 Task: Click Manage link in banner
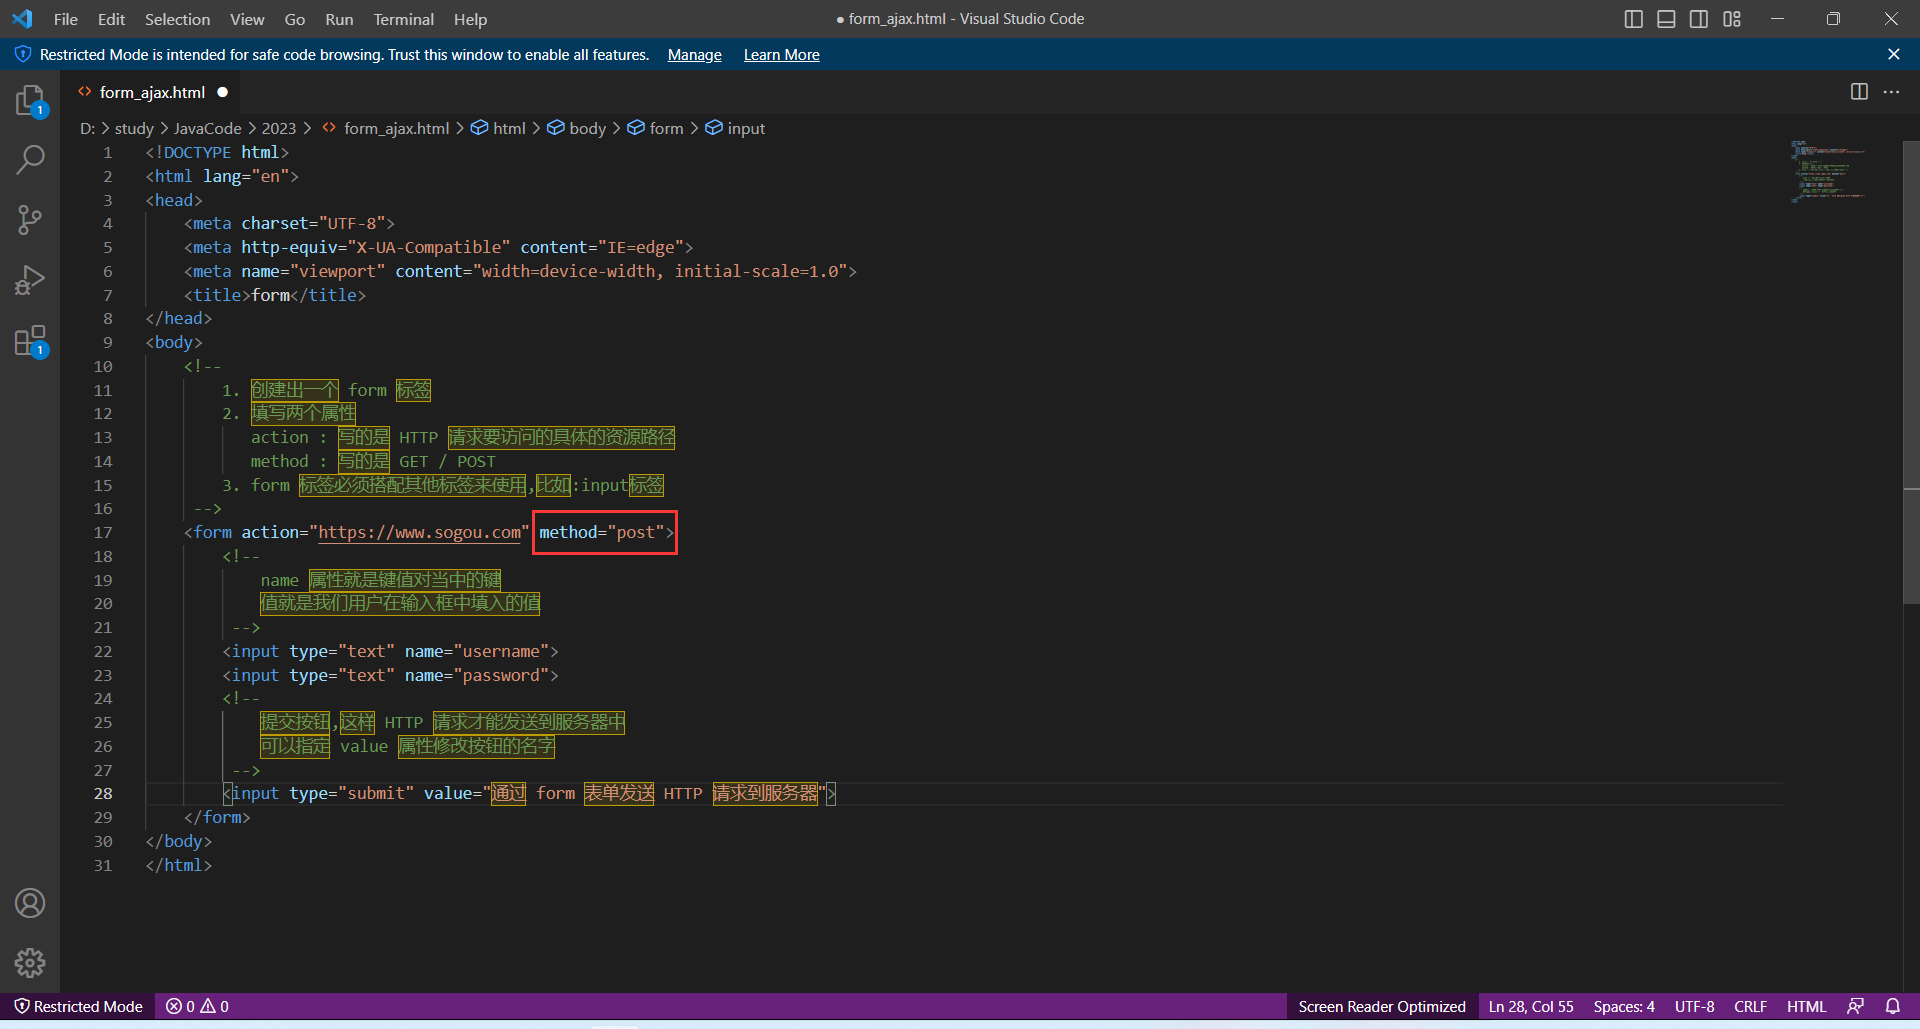click(695, 54)
